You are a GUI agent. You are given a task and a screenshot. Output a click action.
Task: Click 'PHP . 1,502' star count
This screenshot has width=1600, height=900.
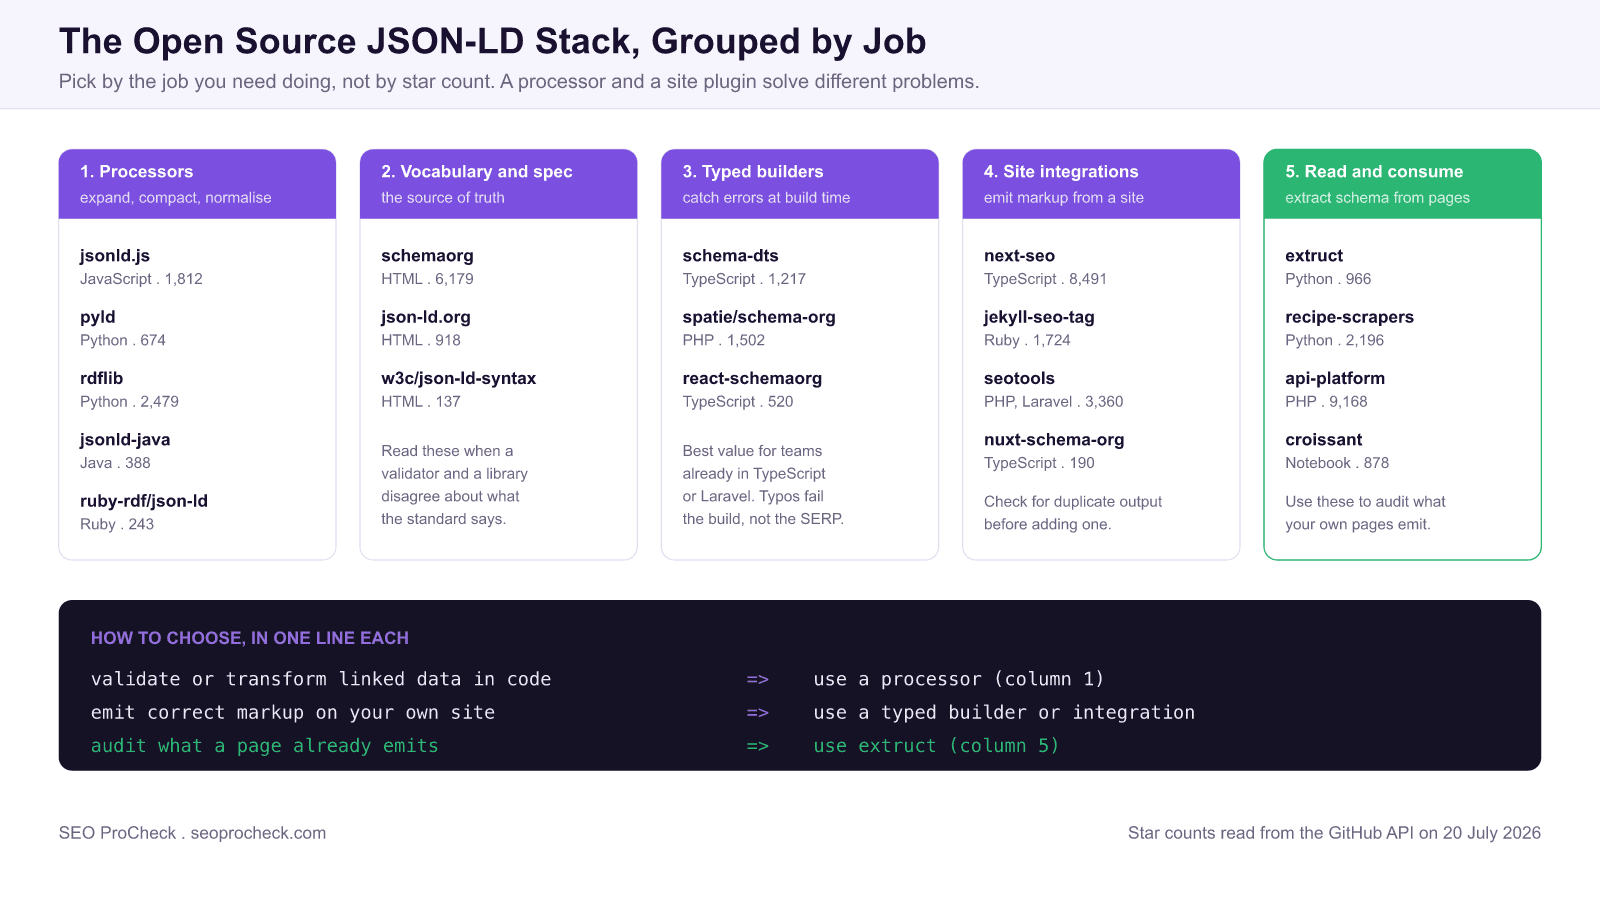[724, 340]
